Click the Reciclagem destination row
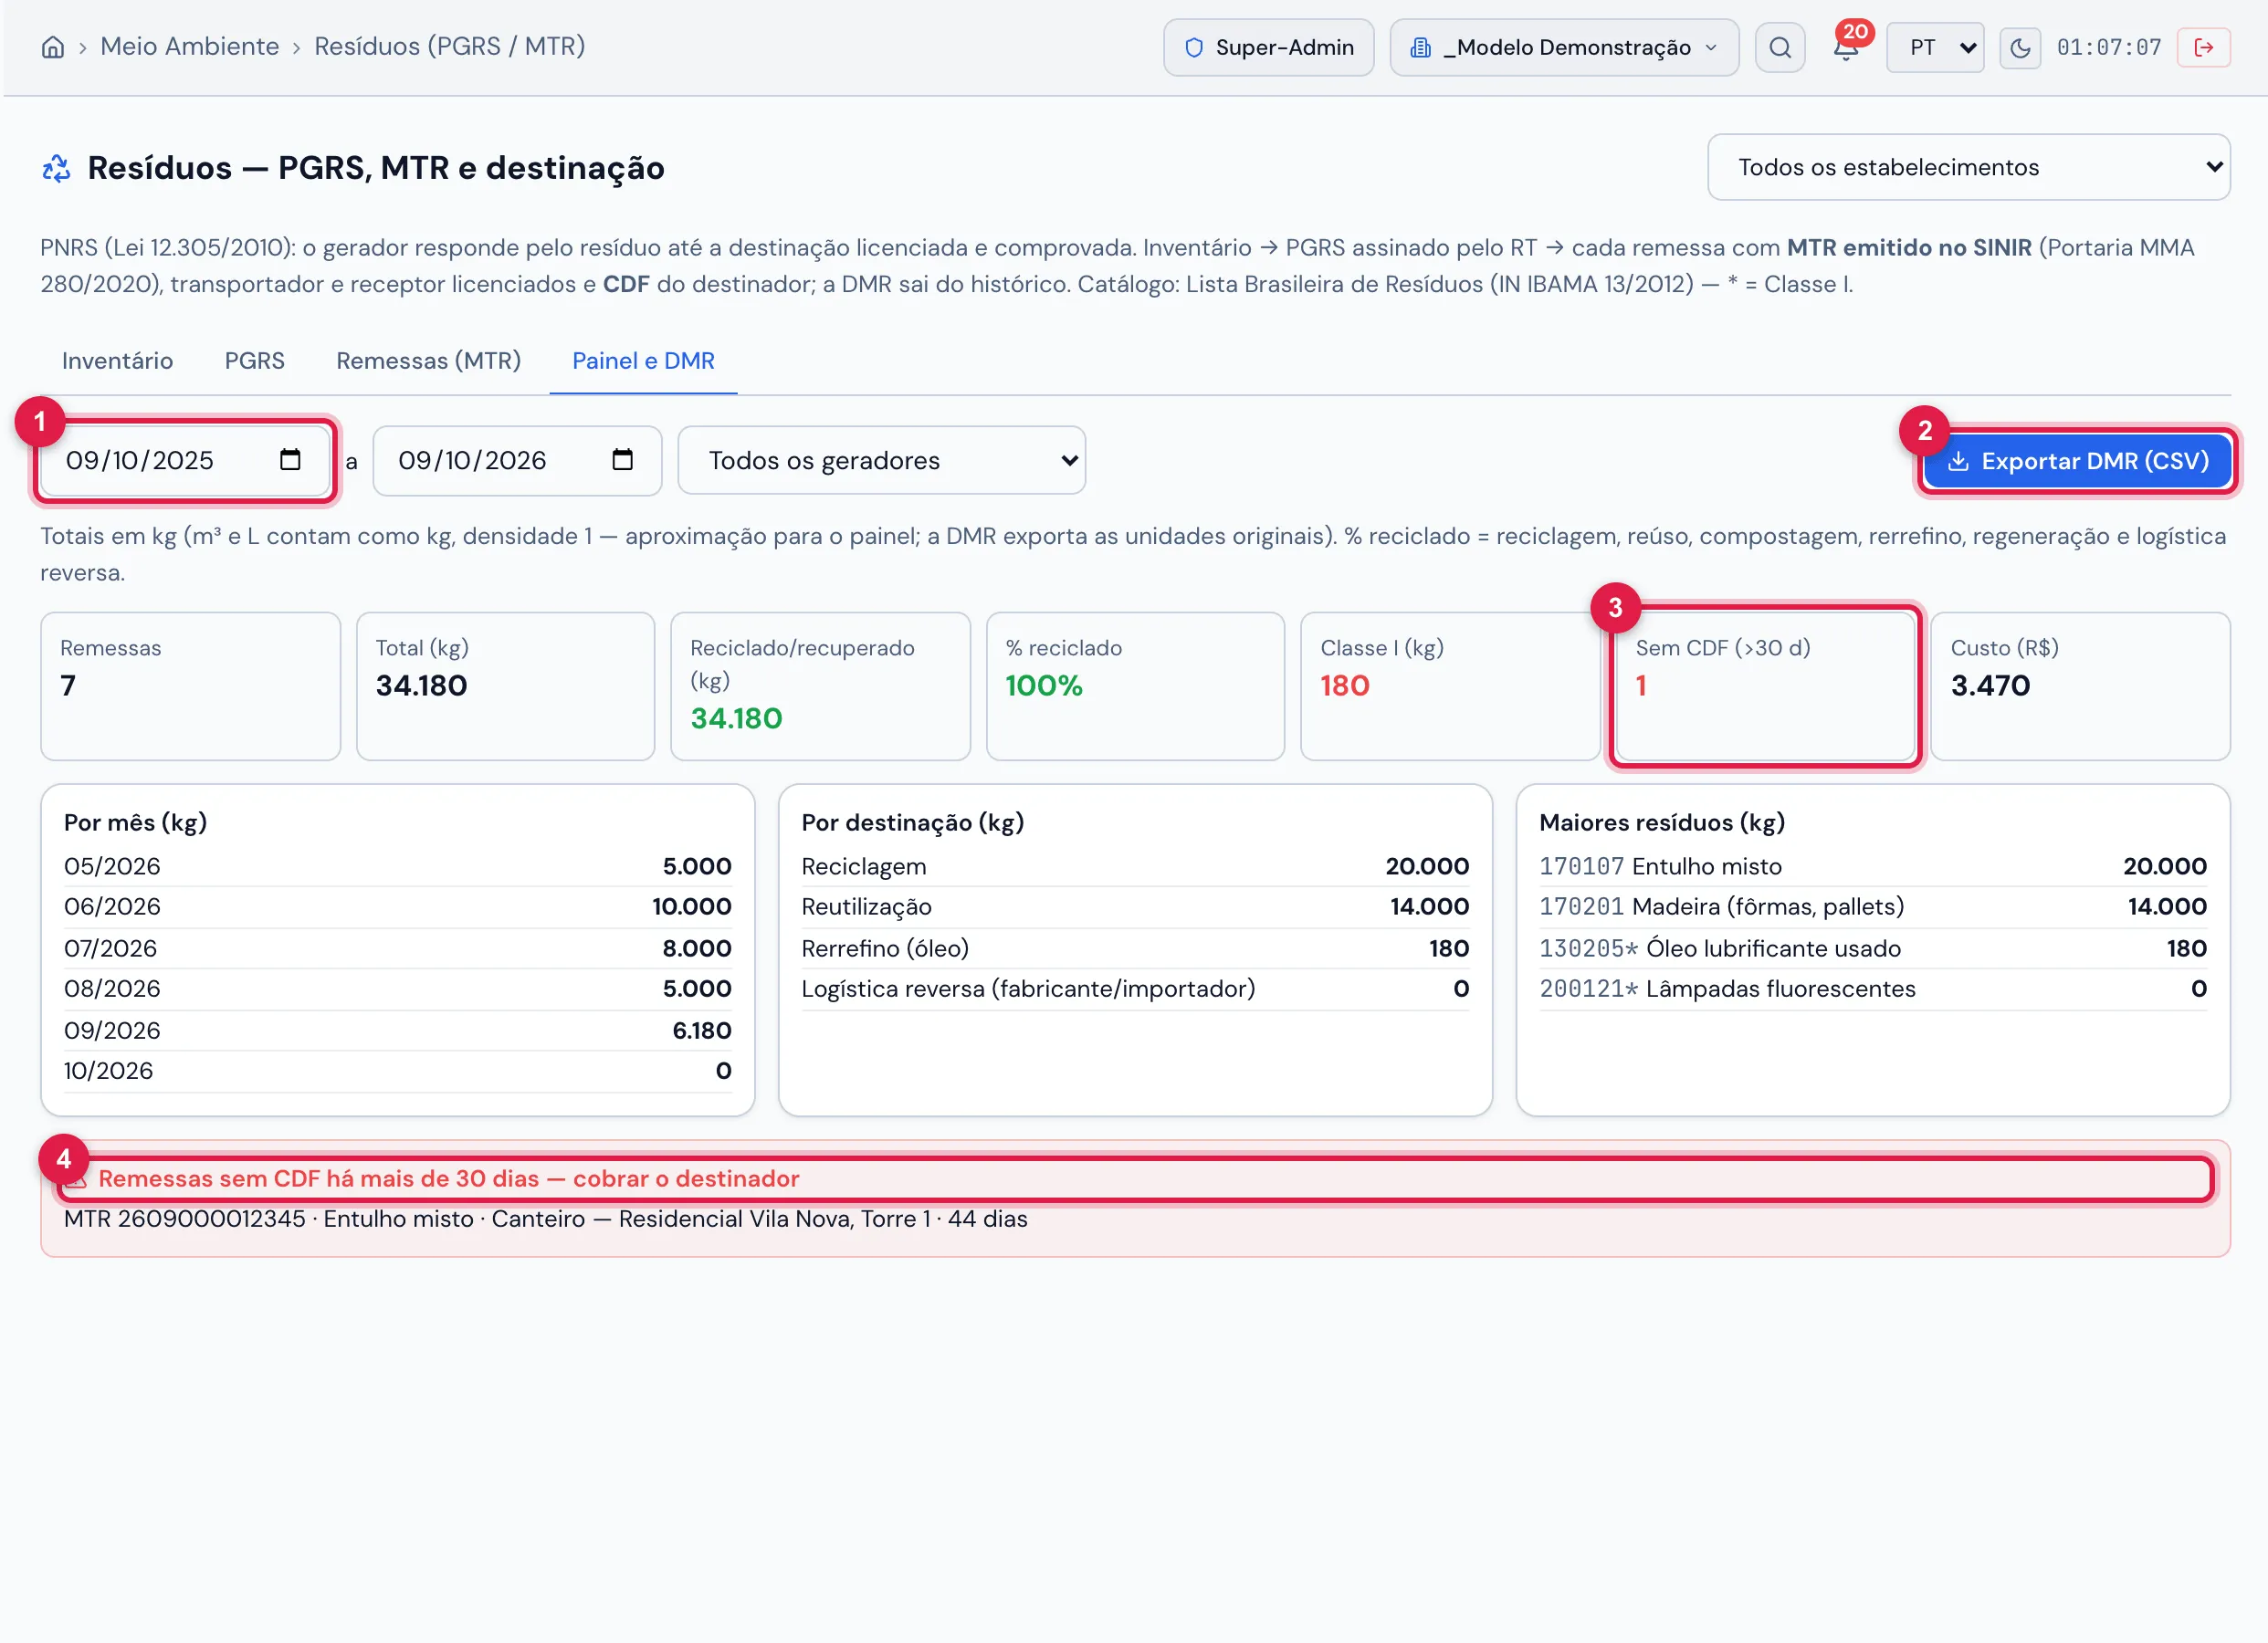 pyautogui.click(x=1135, y=866)
